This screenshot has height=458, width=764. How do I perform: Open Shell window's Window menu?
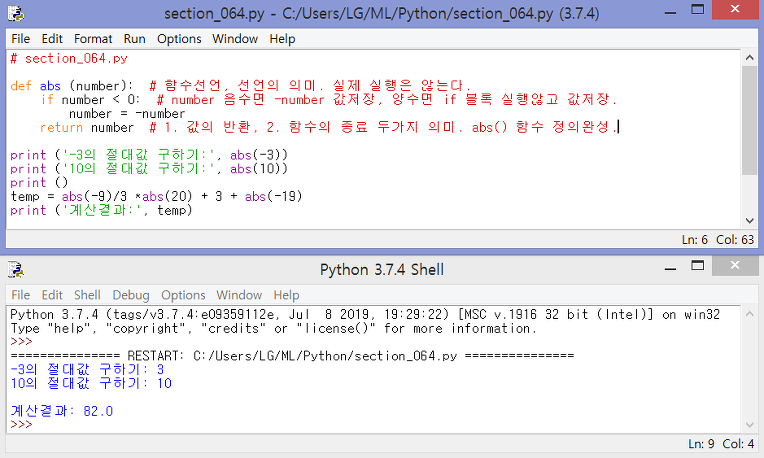point(239,295)
